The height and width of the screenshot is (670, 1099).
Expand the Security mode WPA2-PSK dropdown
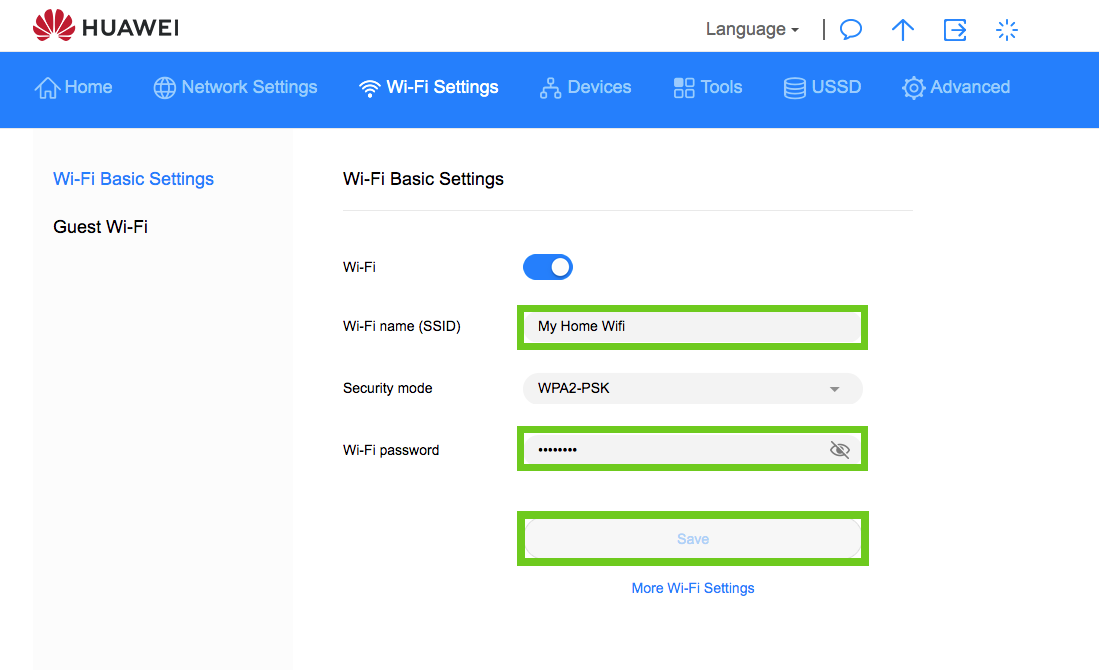point(692,388)
